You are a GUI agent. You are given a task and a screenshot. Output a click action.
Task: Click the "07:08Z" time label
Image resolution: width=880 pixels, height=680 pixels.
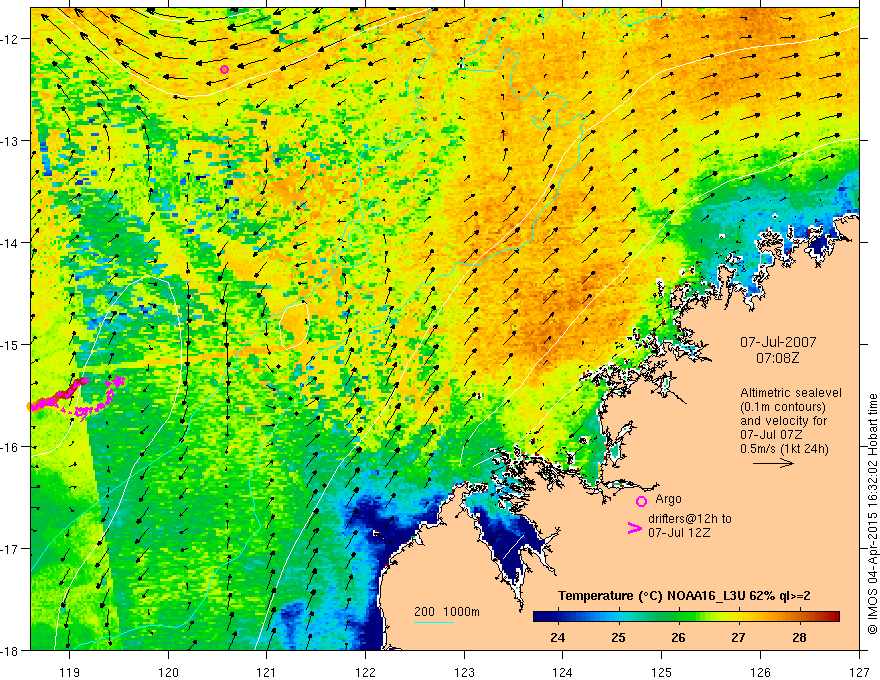(777, 357)
